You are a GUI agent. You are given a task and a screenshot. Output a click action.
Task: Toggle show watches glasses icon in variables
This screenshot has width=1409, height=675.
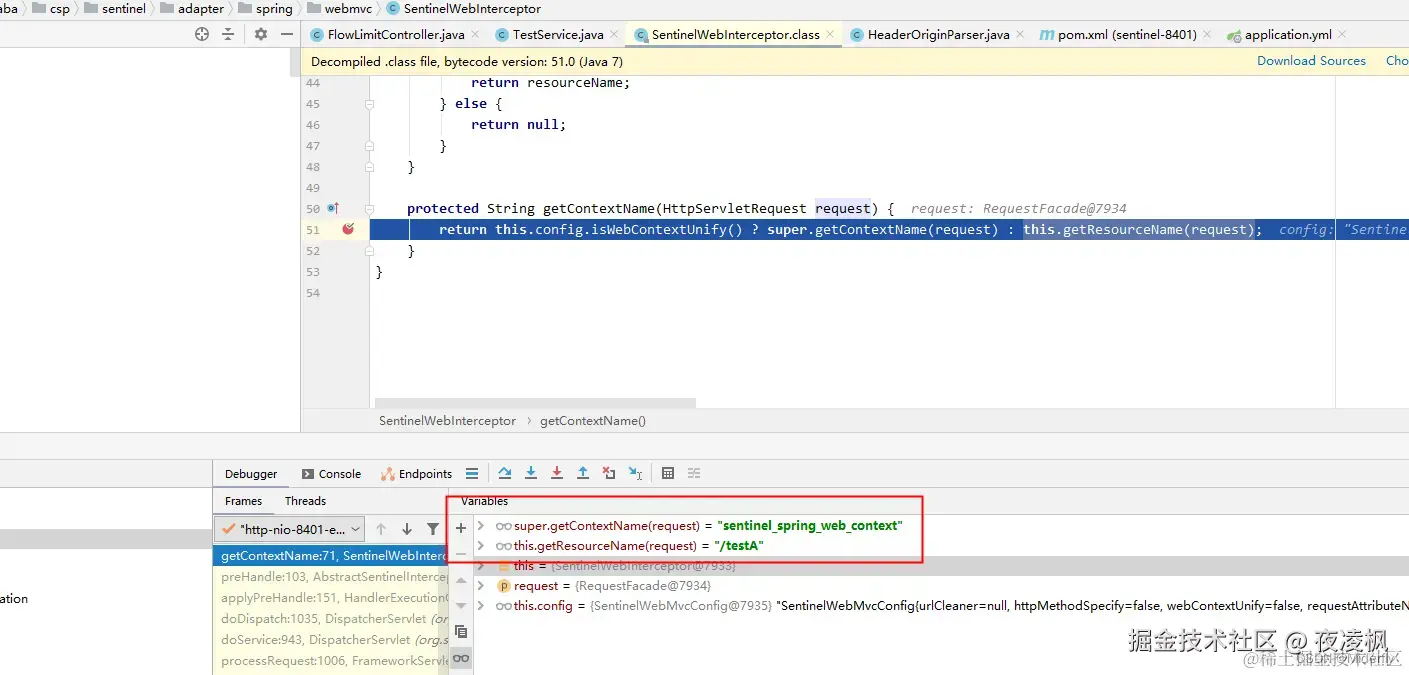click(461, 658)
